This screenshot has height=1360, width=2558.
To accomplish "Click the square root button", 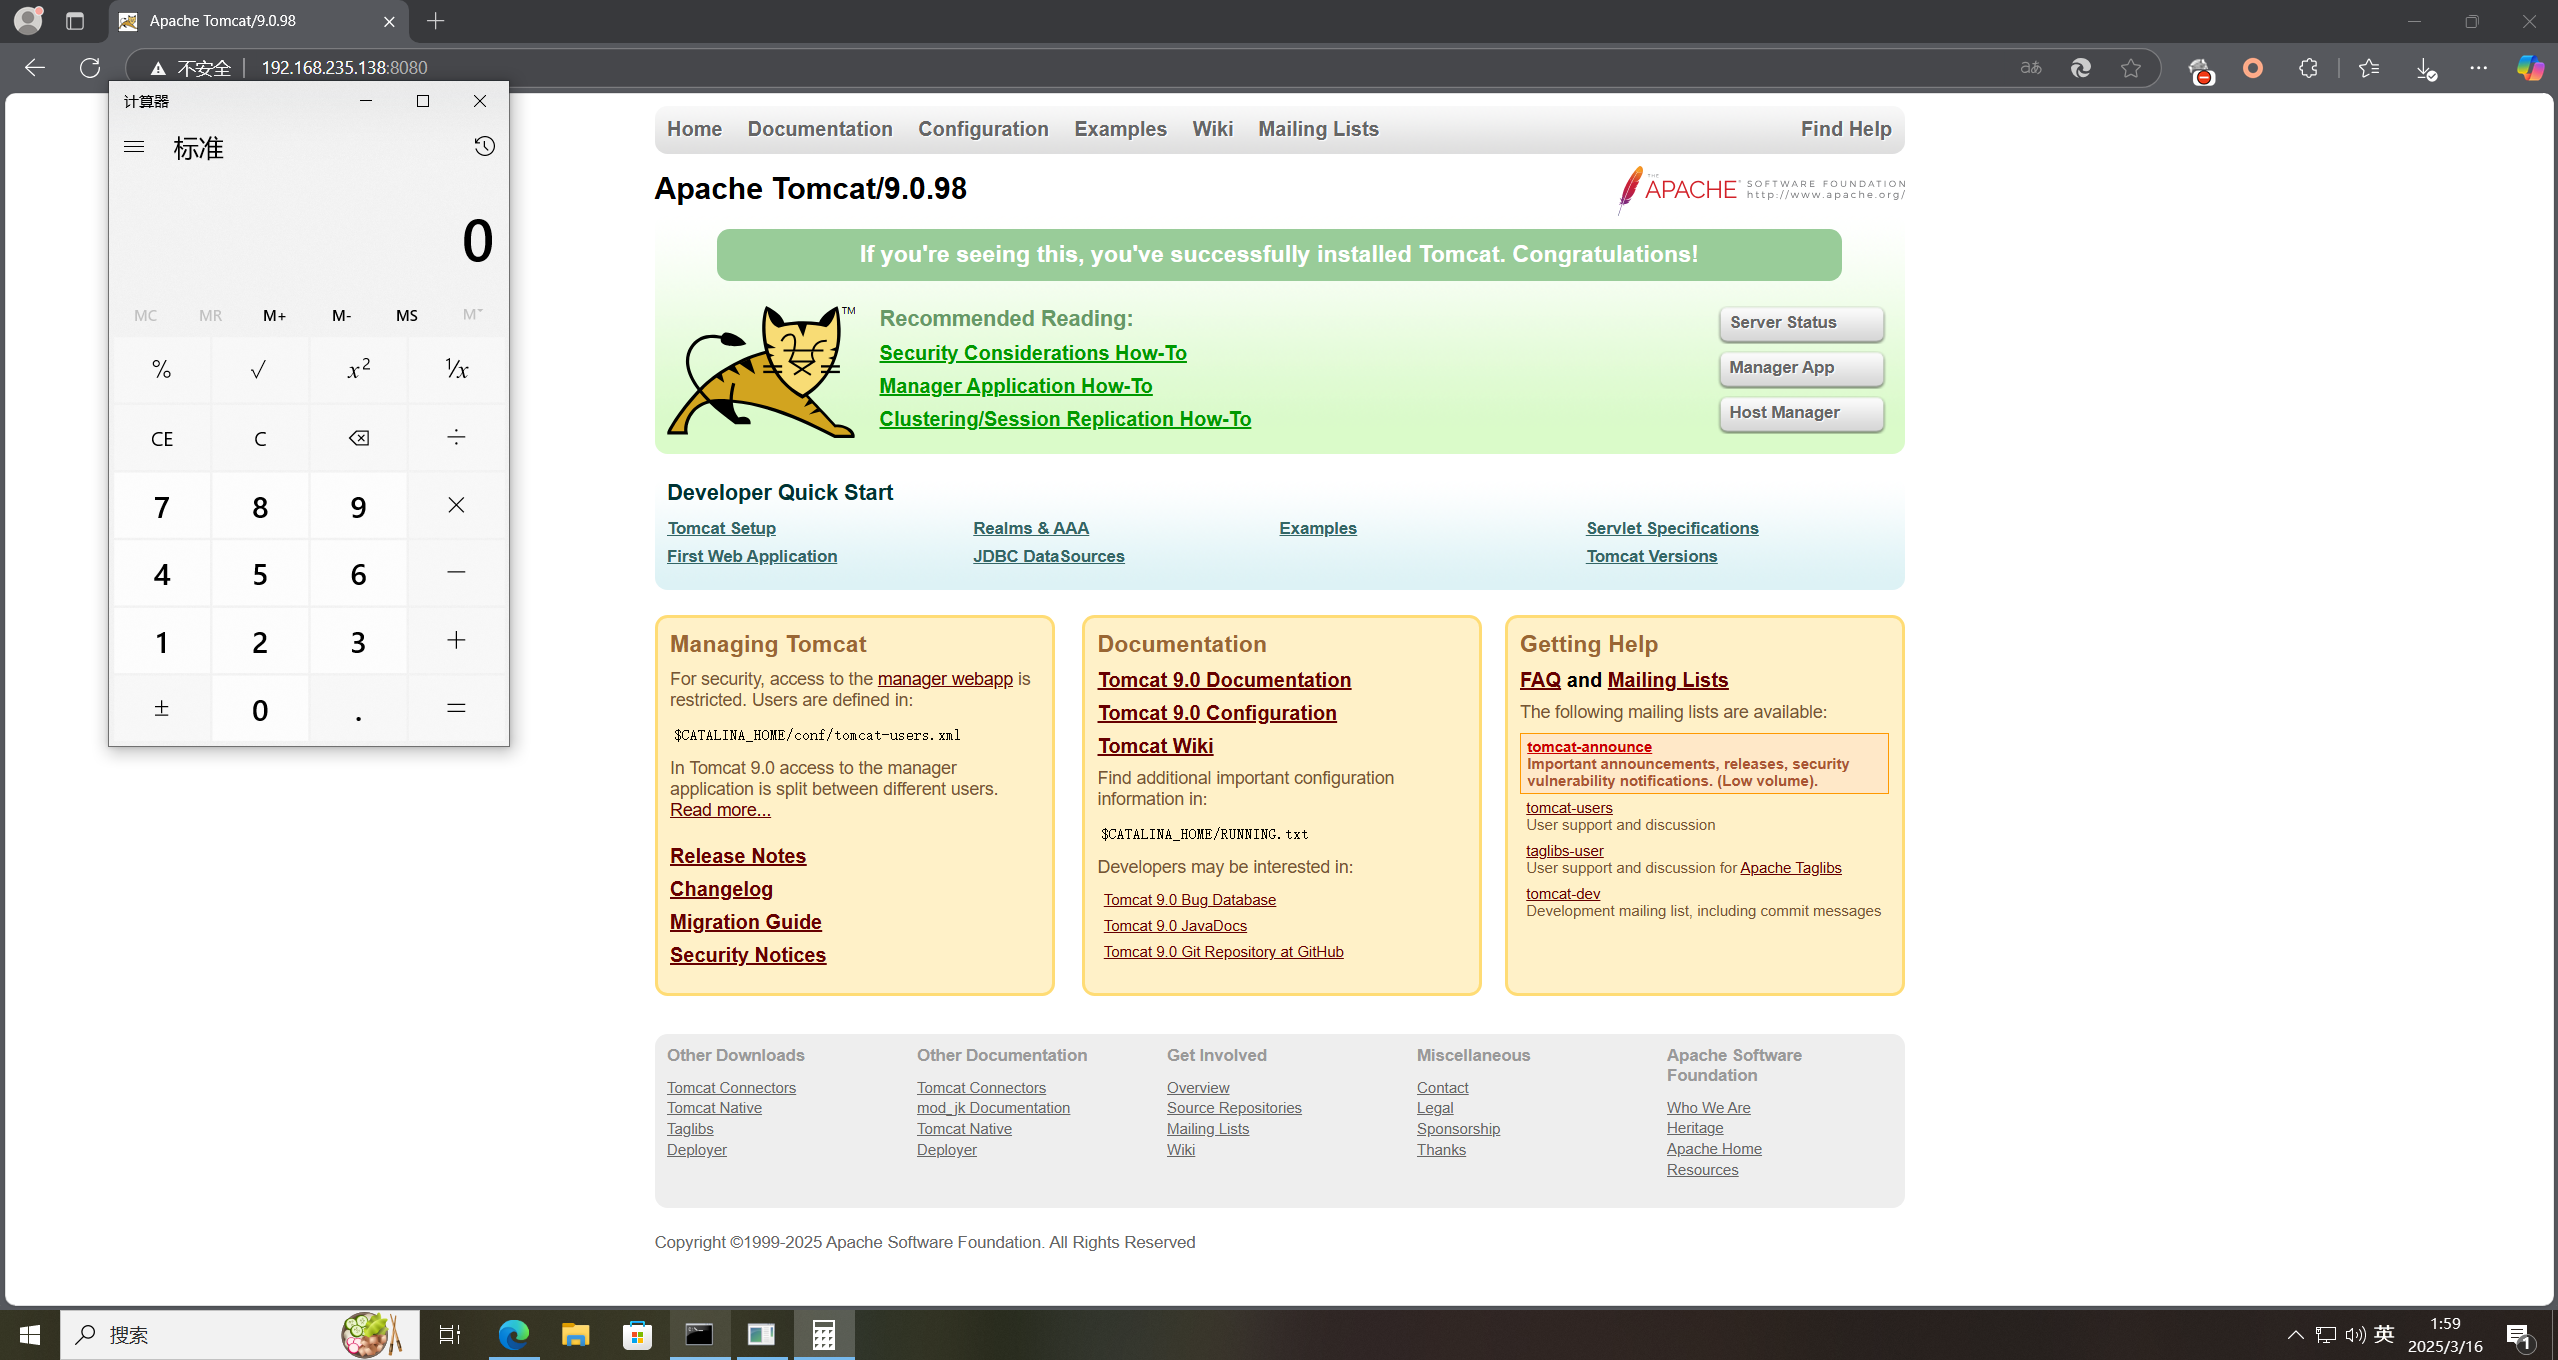I will pyautogui.click(x=259, y=370).
